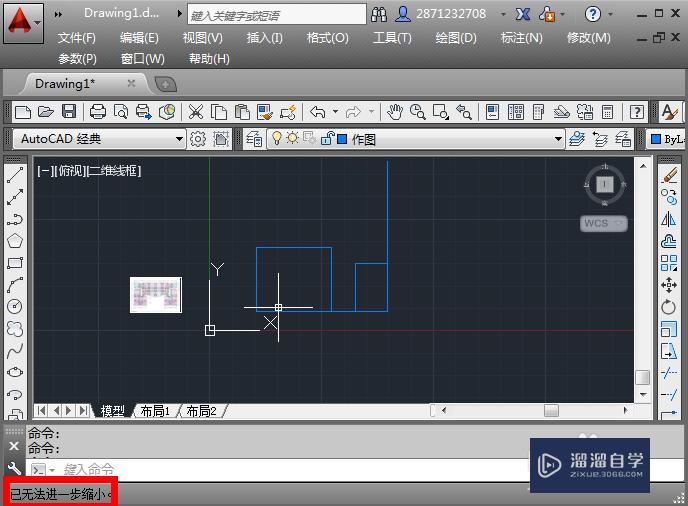Click the blue layer color swatch
This screenshot has height=506, width=688.
click(342, 139)
